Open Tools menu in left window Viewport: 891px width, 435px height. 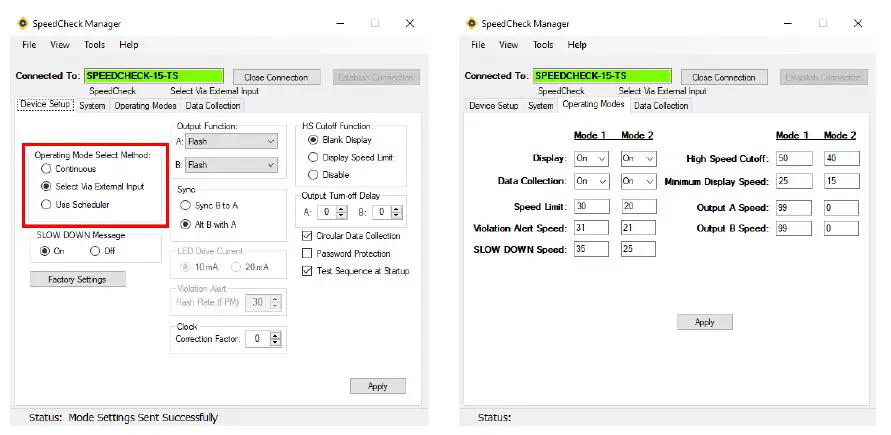coord(94,45)
